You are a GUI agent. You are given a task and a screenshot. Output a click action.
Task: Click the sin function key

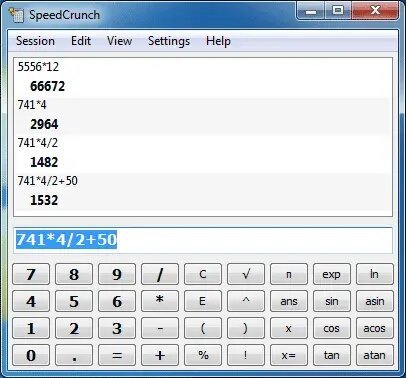(x=332, y=301)
